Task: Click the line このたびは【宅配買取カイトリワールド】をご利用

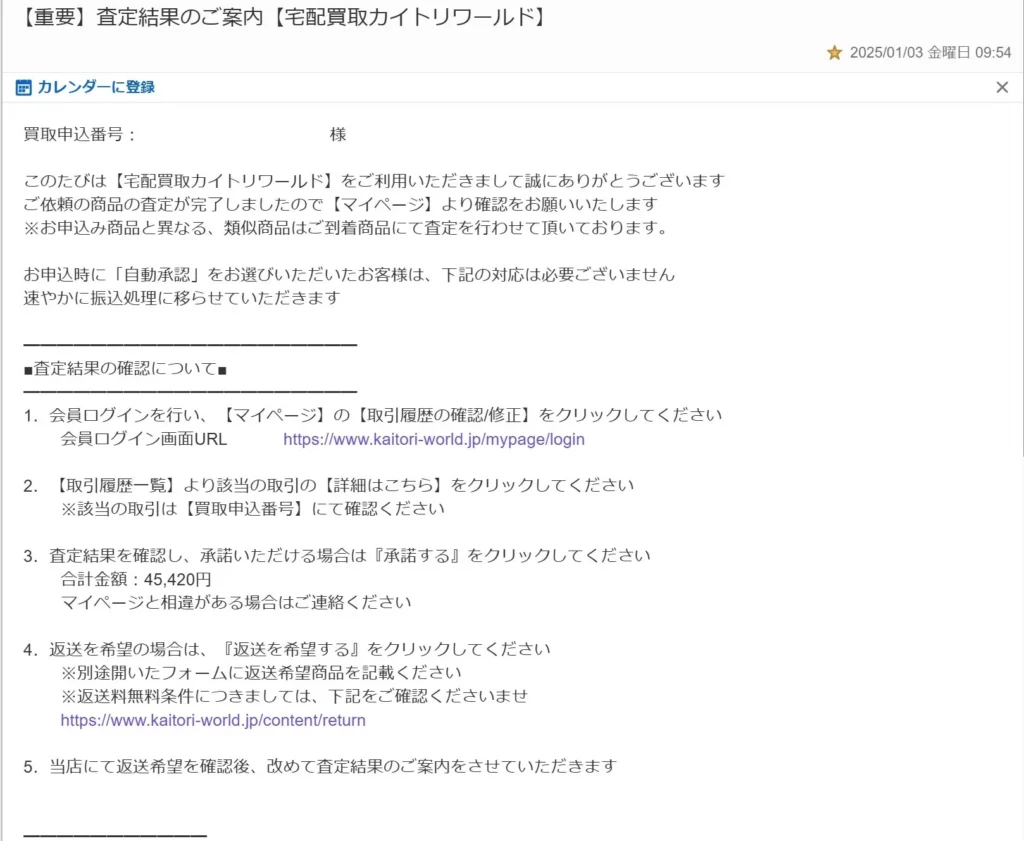Action: point(374,181)
